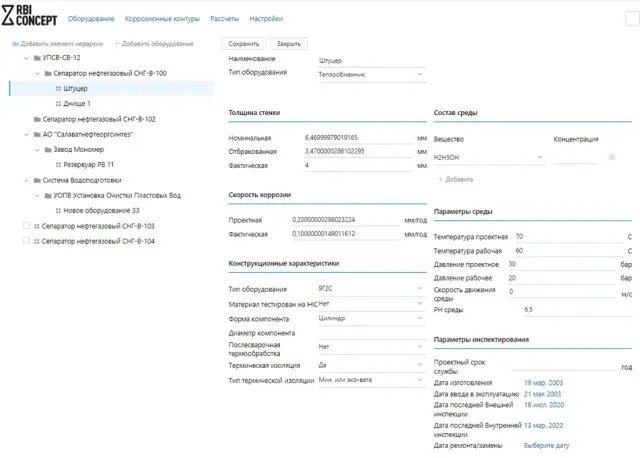Open the Расчеты menu
The image size is (640, 458).
(224, 19)
